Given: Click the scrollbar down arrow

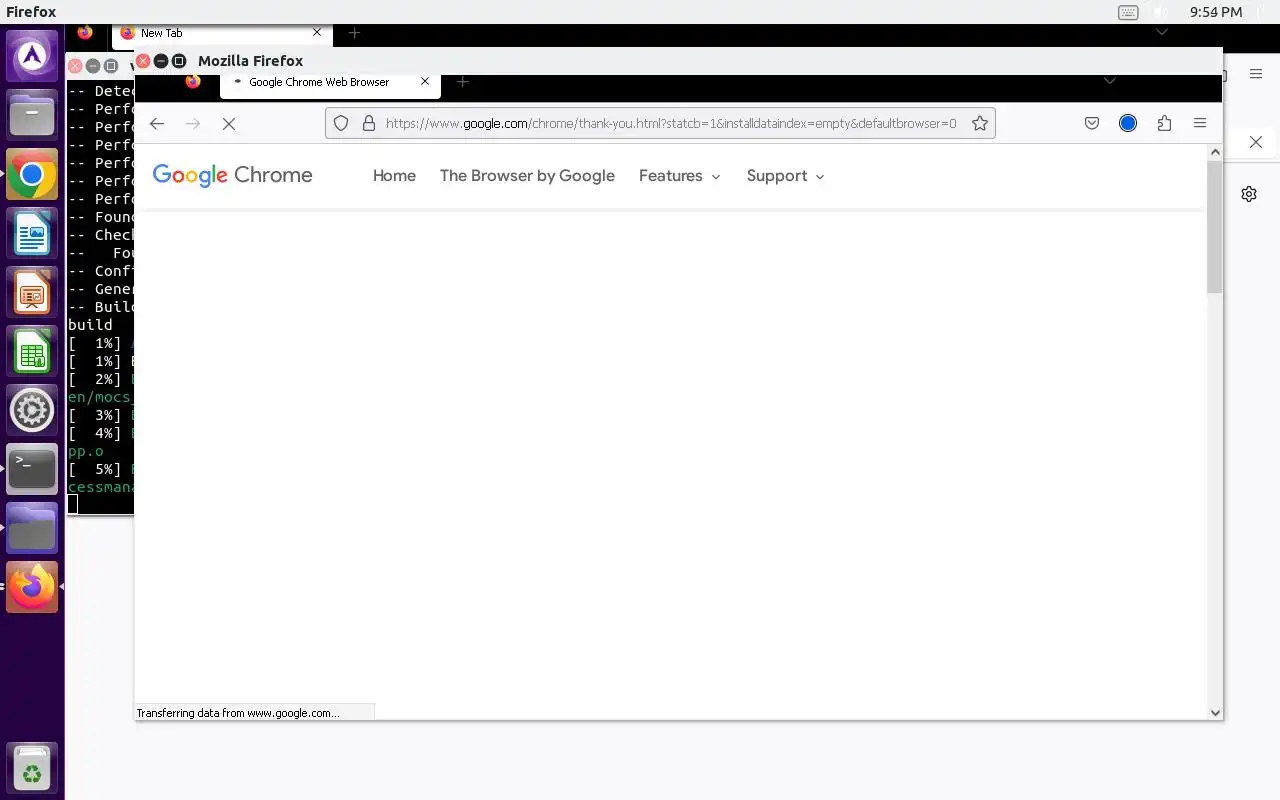Looking at the screenshot, I should (1215, 712).
